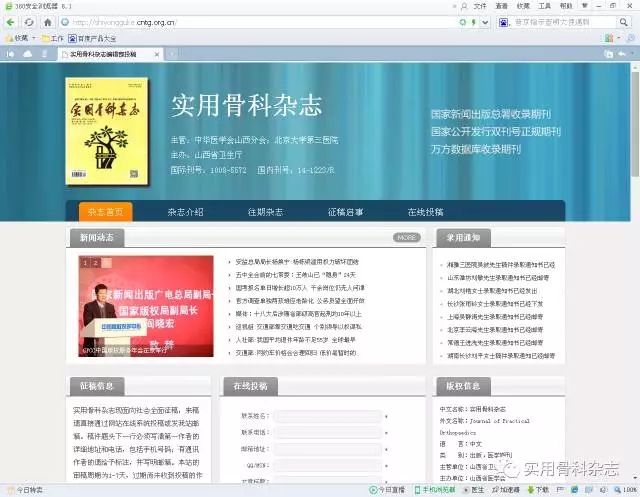Click the page vertical scrollbar thumb
The image size is (640, 497).
tap(635, 124)
